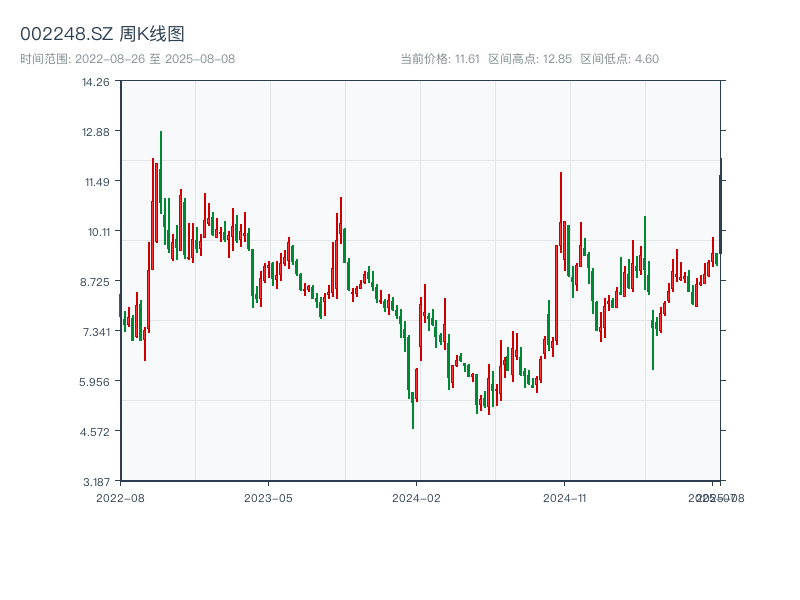The image size is (800, 600).
Task: Click the y-axis value 12.88
Action: [x=96, y=132]
